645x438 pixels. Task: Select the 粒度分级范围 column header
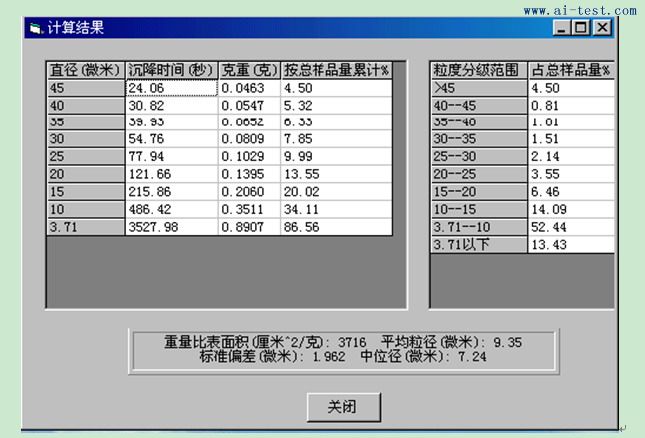pos(478,70)
